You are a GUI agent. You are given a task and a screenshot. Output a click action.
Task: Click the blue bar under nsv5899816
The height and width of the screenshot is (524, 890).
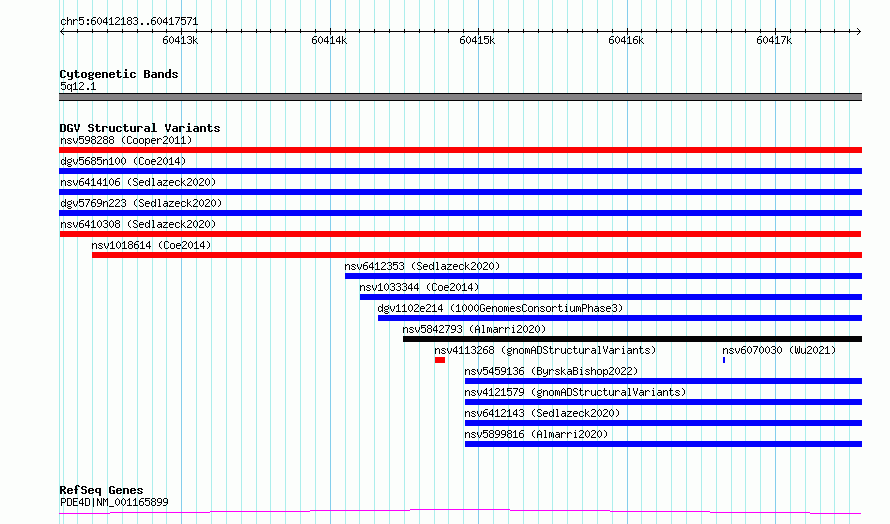tap(664, 444)
